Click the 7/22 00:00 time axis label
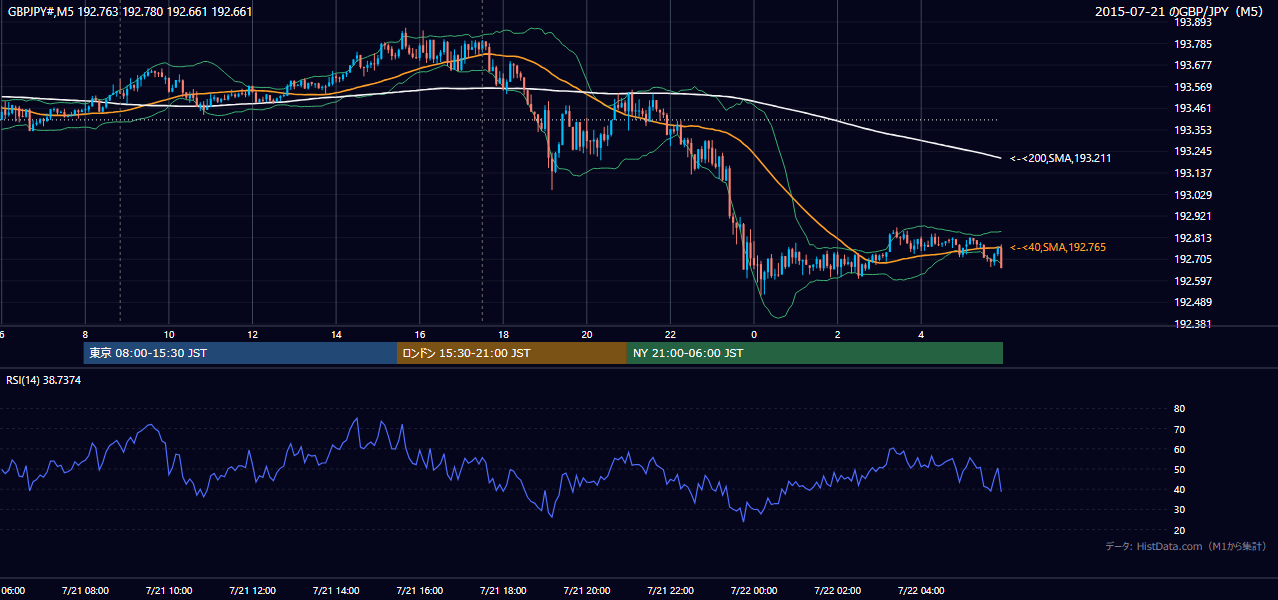The height and width of the screenshot is (600, 1278). coord(754,591)
